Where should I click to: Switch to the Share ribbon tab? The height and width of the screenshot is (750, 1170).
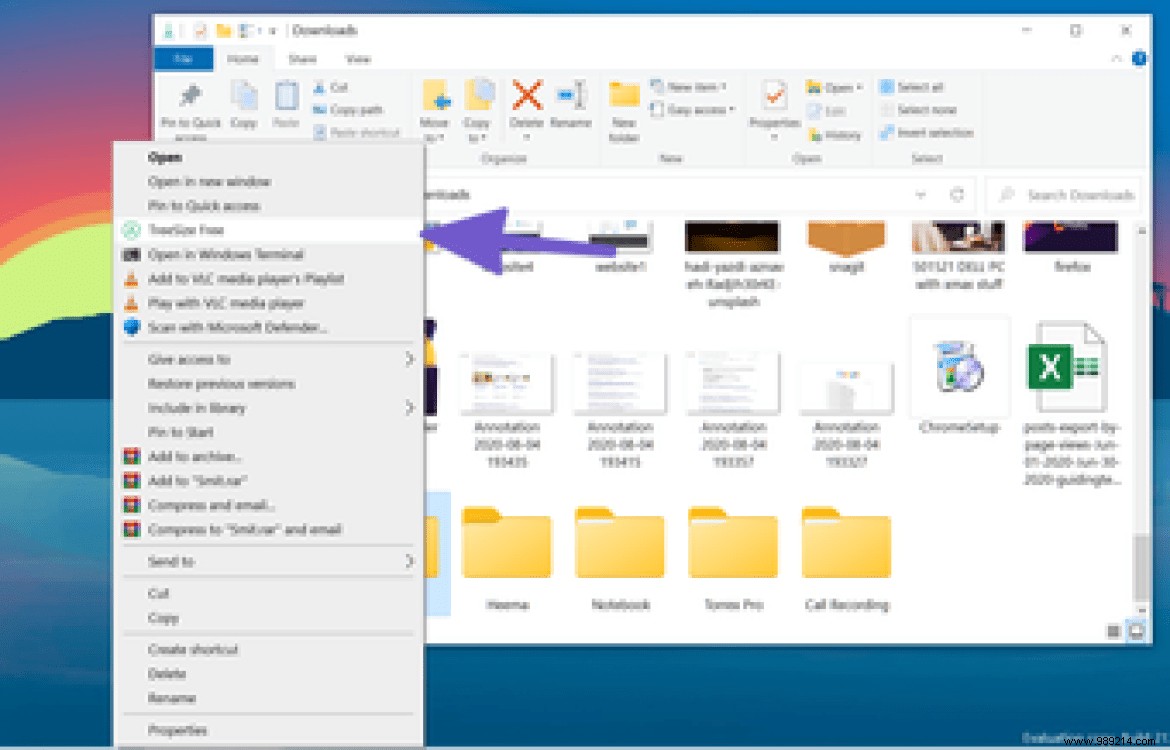[302, 59]
